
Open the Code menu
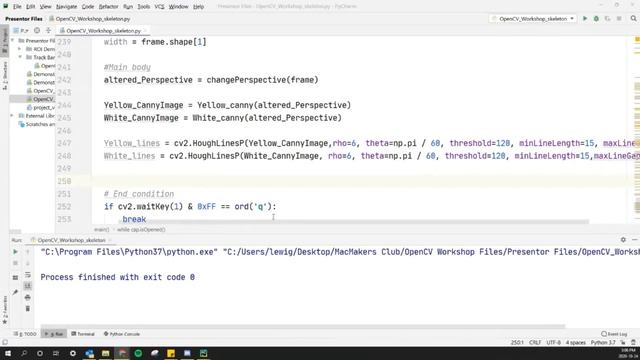88,7
